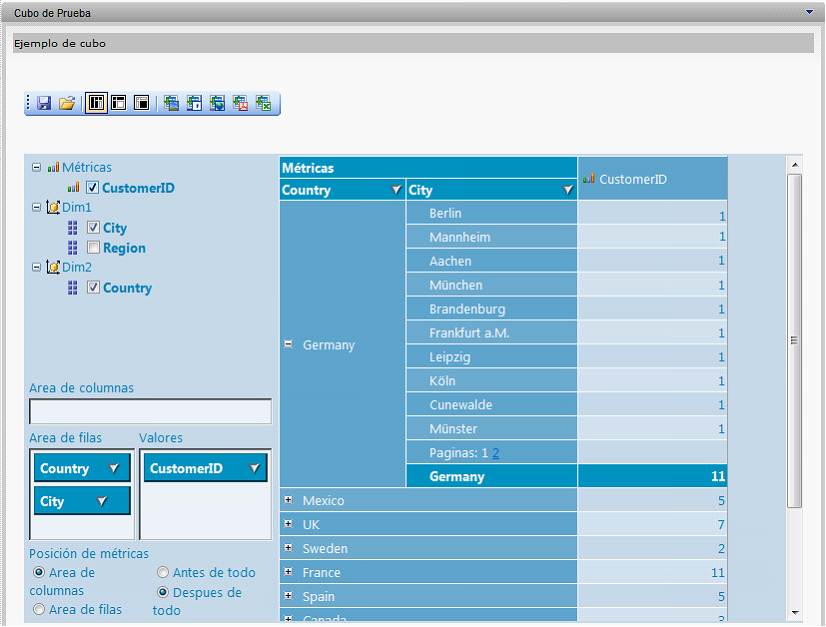Select the third layout icon in toolbar
The width and height of the screenshot is (826, 627).
141,103
